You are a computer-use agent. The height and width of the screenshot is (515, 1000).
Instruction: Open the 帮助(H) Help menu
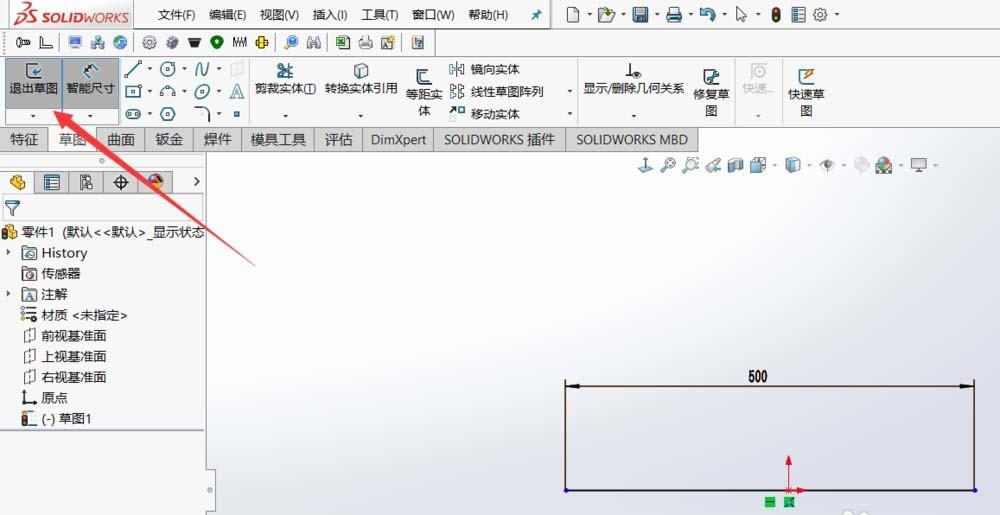click(x=488, y=15)
